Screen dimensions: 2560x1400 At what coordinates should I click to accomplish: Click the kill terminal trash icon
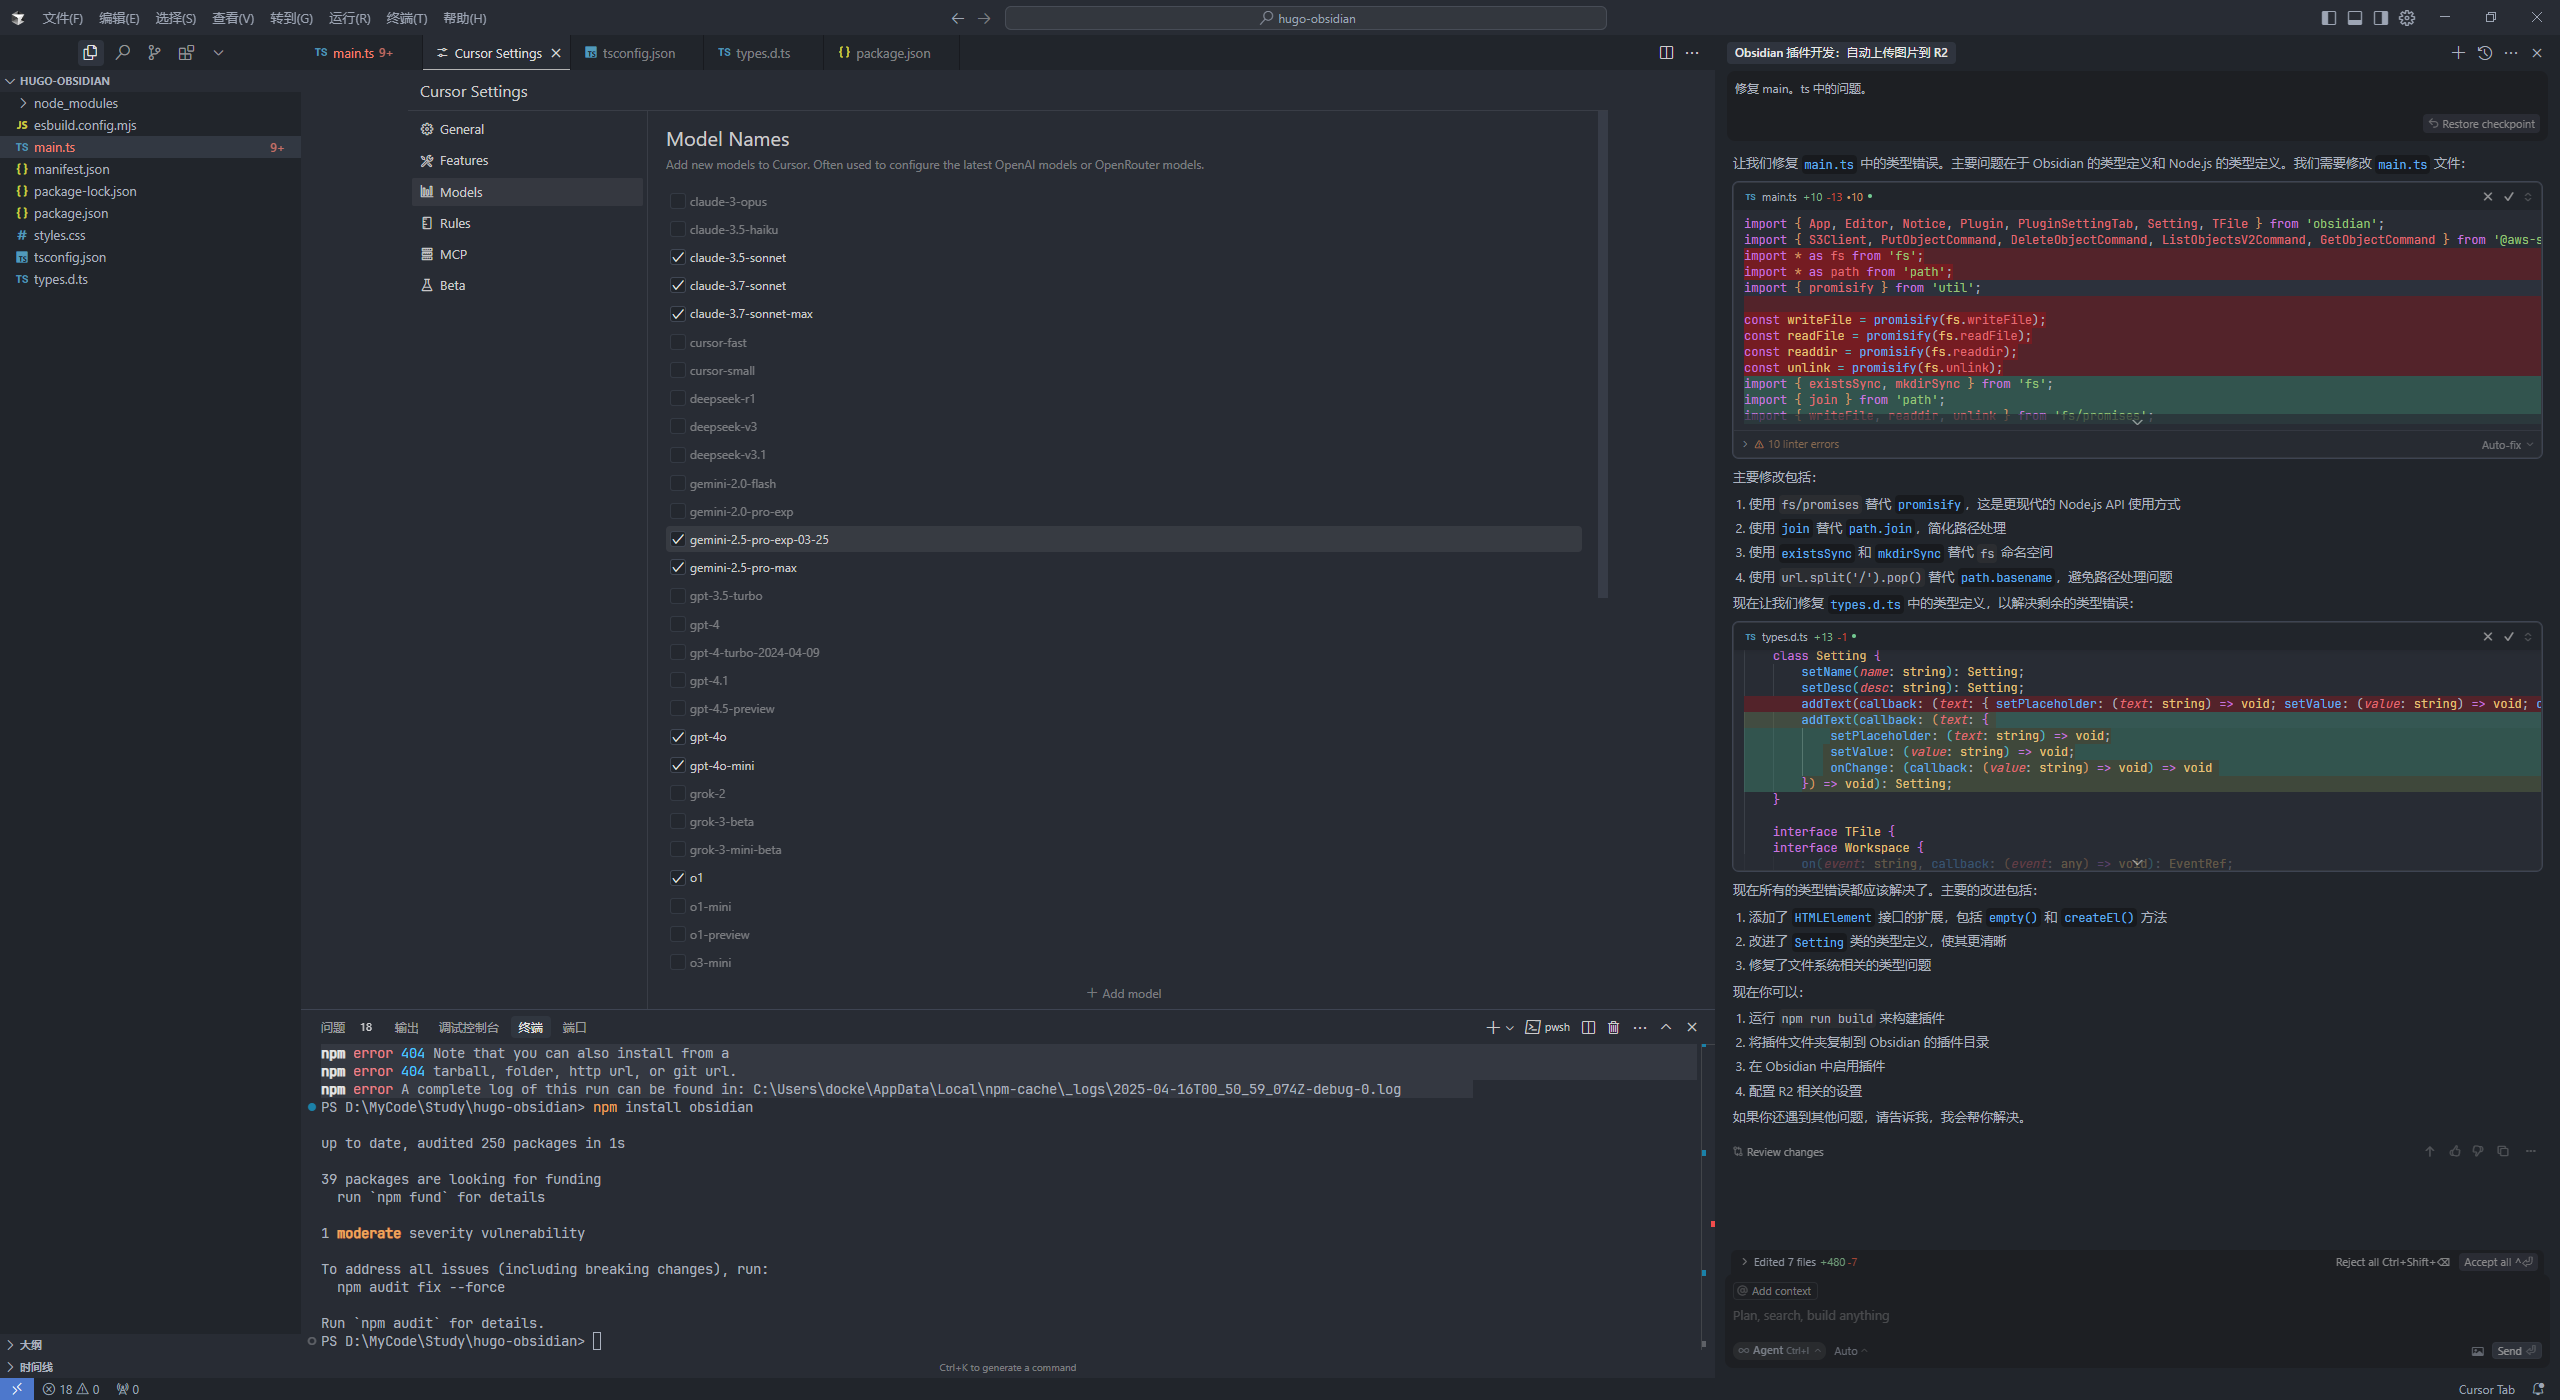pos(1613,1027)
